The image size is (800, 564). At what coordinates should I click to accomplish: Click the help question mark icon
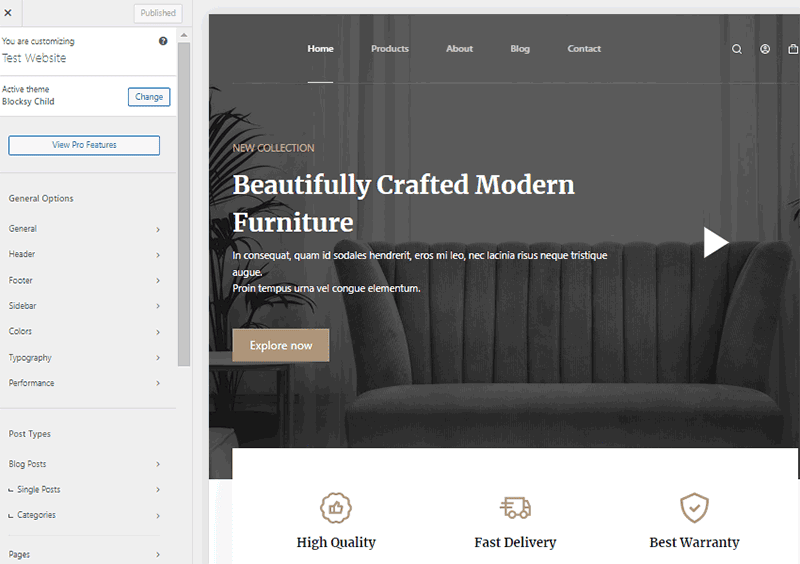pos(163,41)
